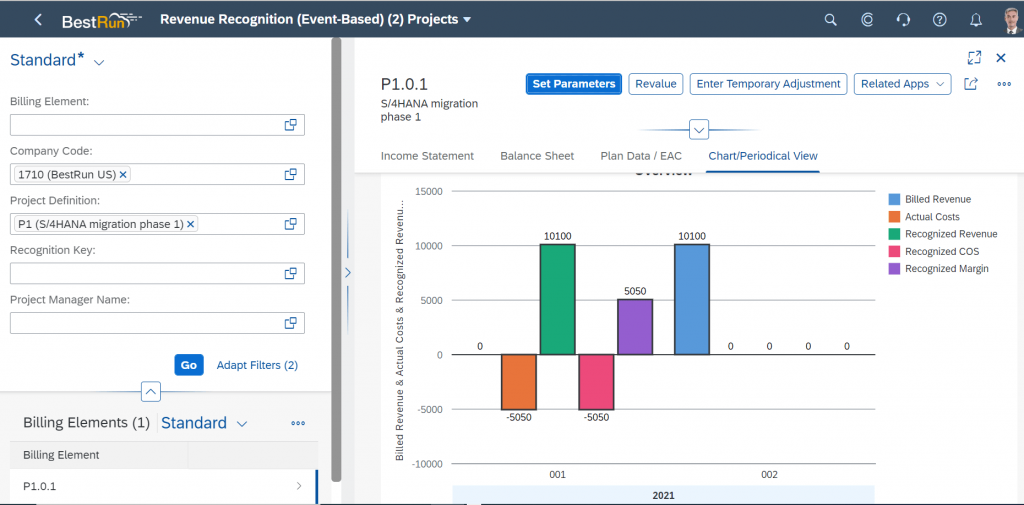Click the Recognized Margin legend swatch
The image size is (1024, 505).
pyautogui.click(x=894, y=269)
